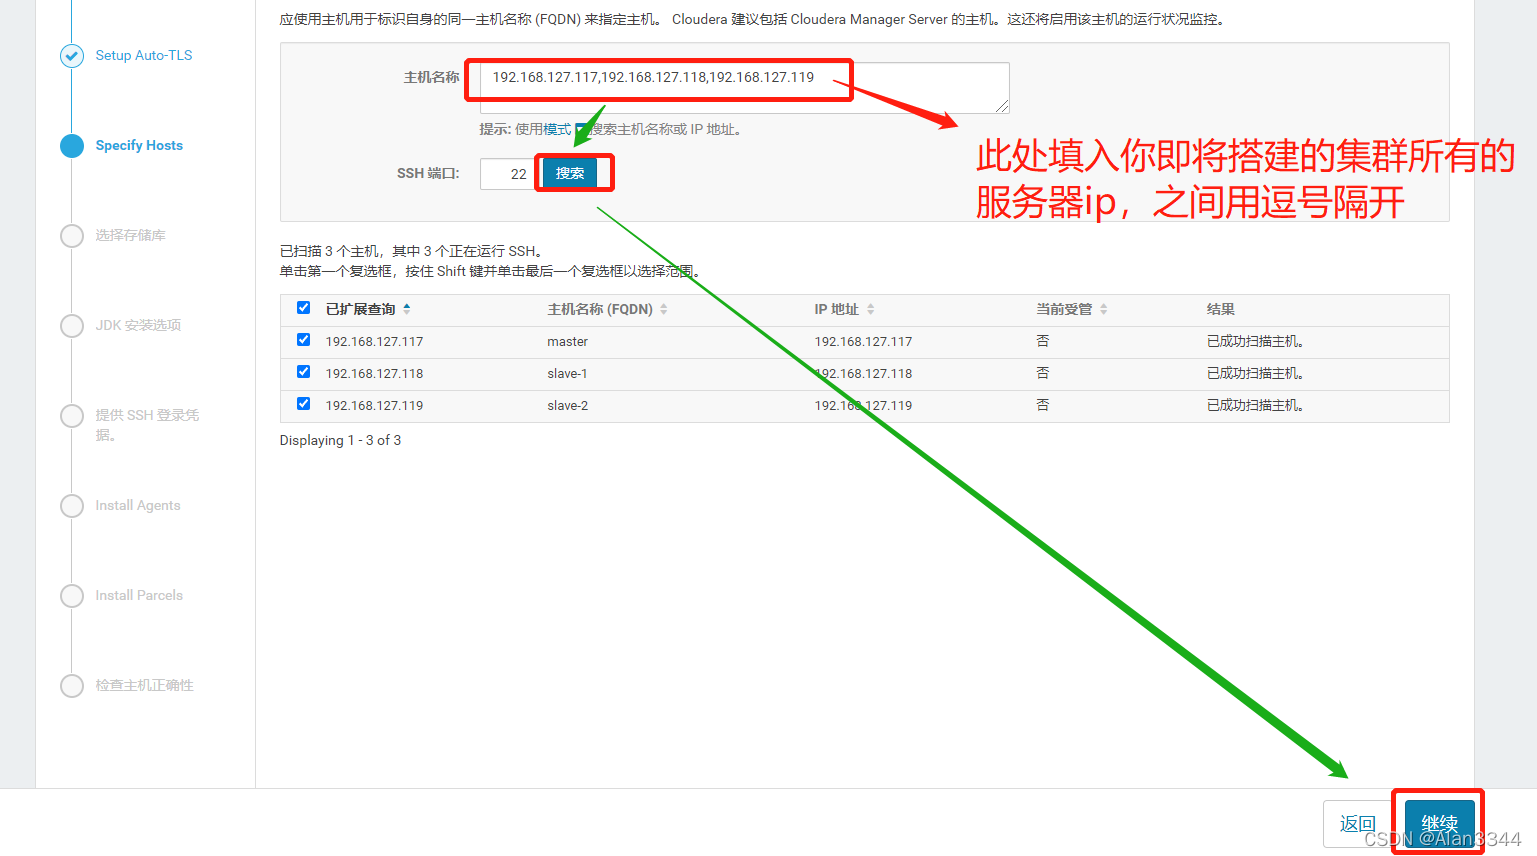The image size is (1537, 856).
Task: Toggle the select-all hosts header checkbox
Action: point(303,308)
